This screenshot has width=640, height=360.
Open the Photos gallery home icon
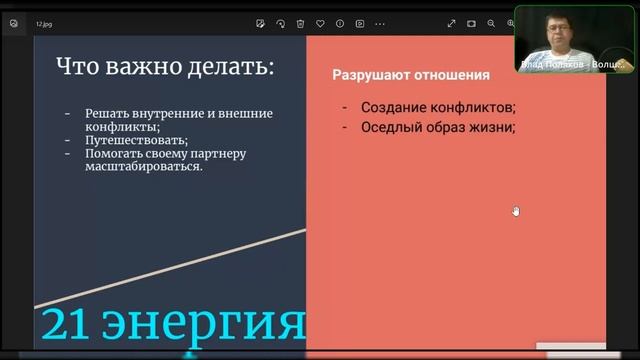click(x=13, y=23)
